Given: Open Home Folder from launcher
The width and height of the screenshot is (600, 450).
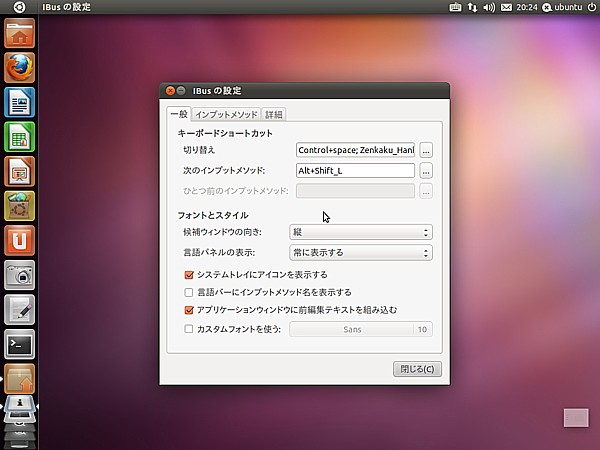Looking at the screenshot, I should click(x=20, y=33).
